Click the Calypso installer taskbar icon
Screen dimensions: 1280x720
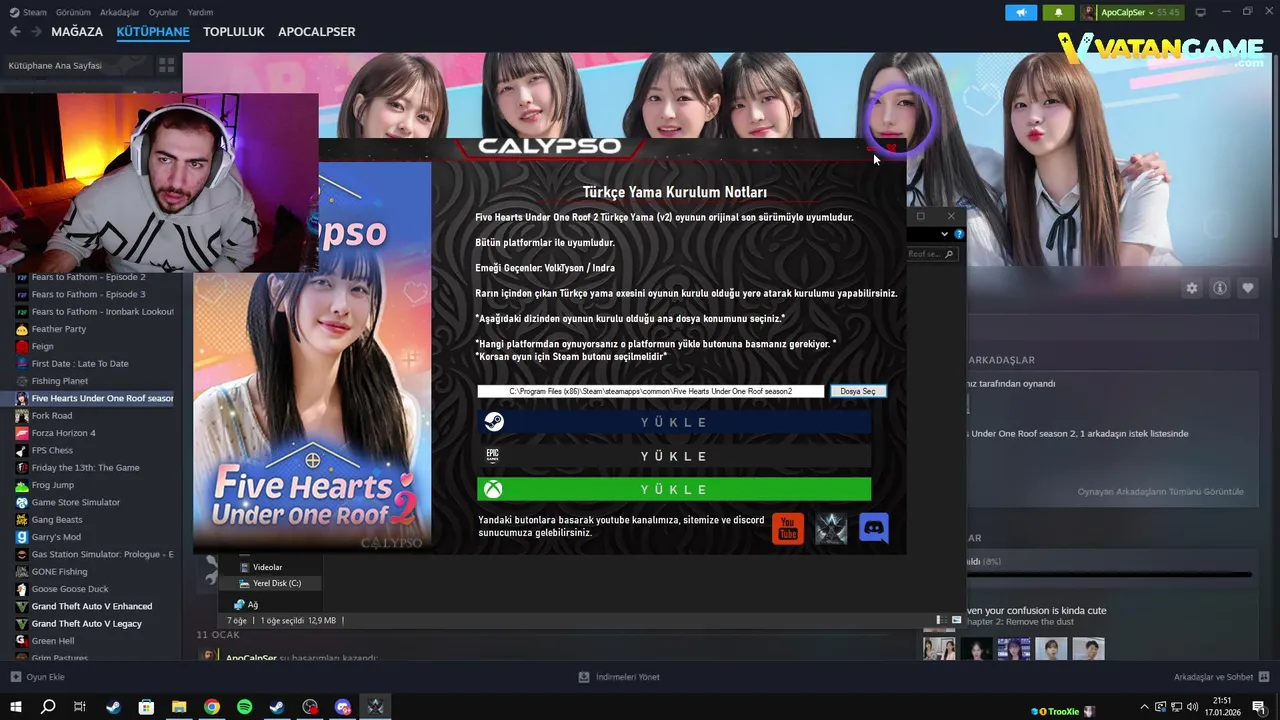coord(376,707)
